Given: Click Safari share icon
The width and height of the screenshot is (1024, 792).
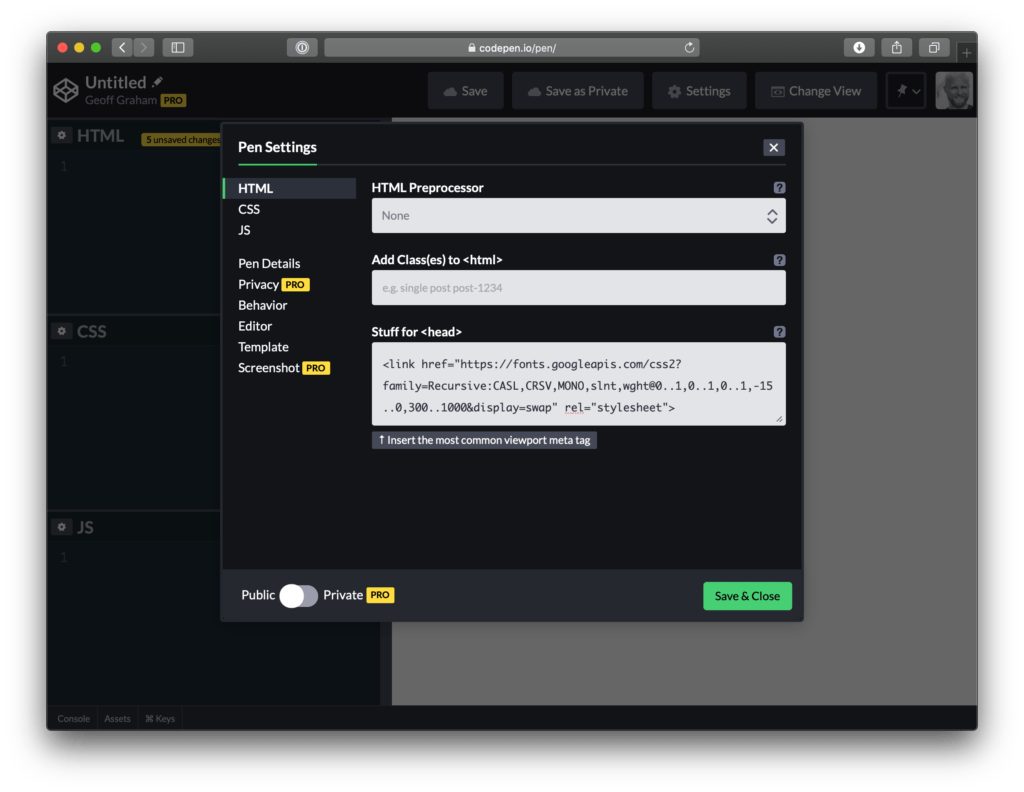Looking at the screenshot, I should click(x=896, y=47).
